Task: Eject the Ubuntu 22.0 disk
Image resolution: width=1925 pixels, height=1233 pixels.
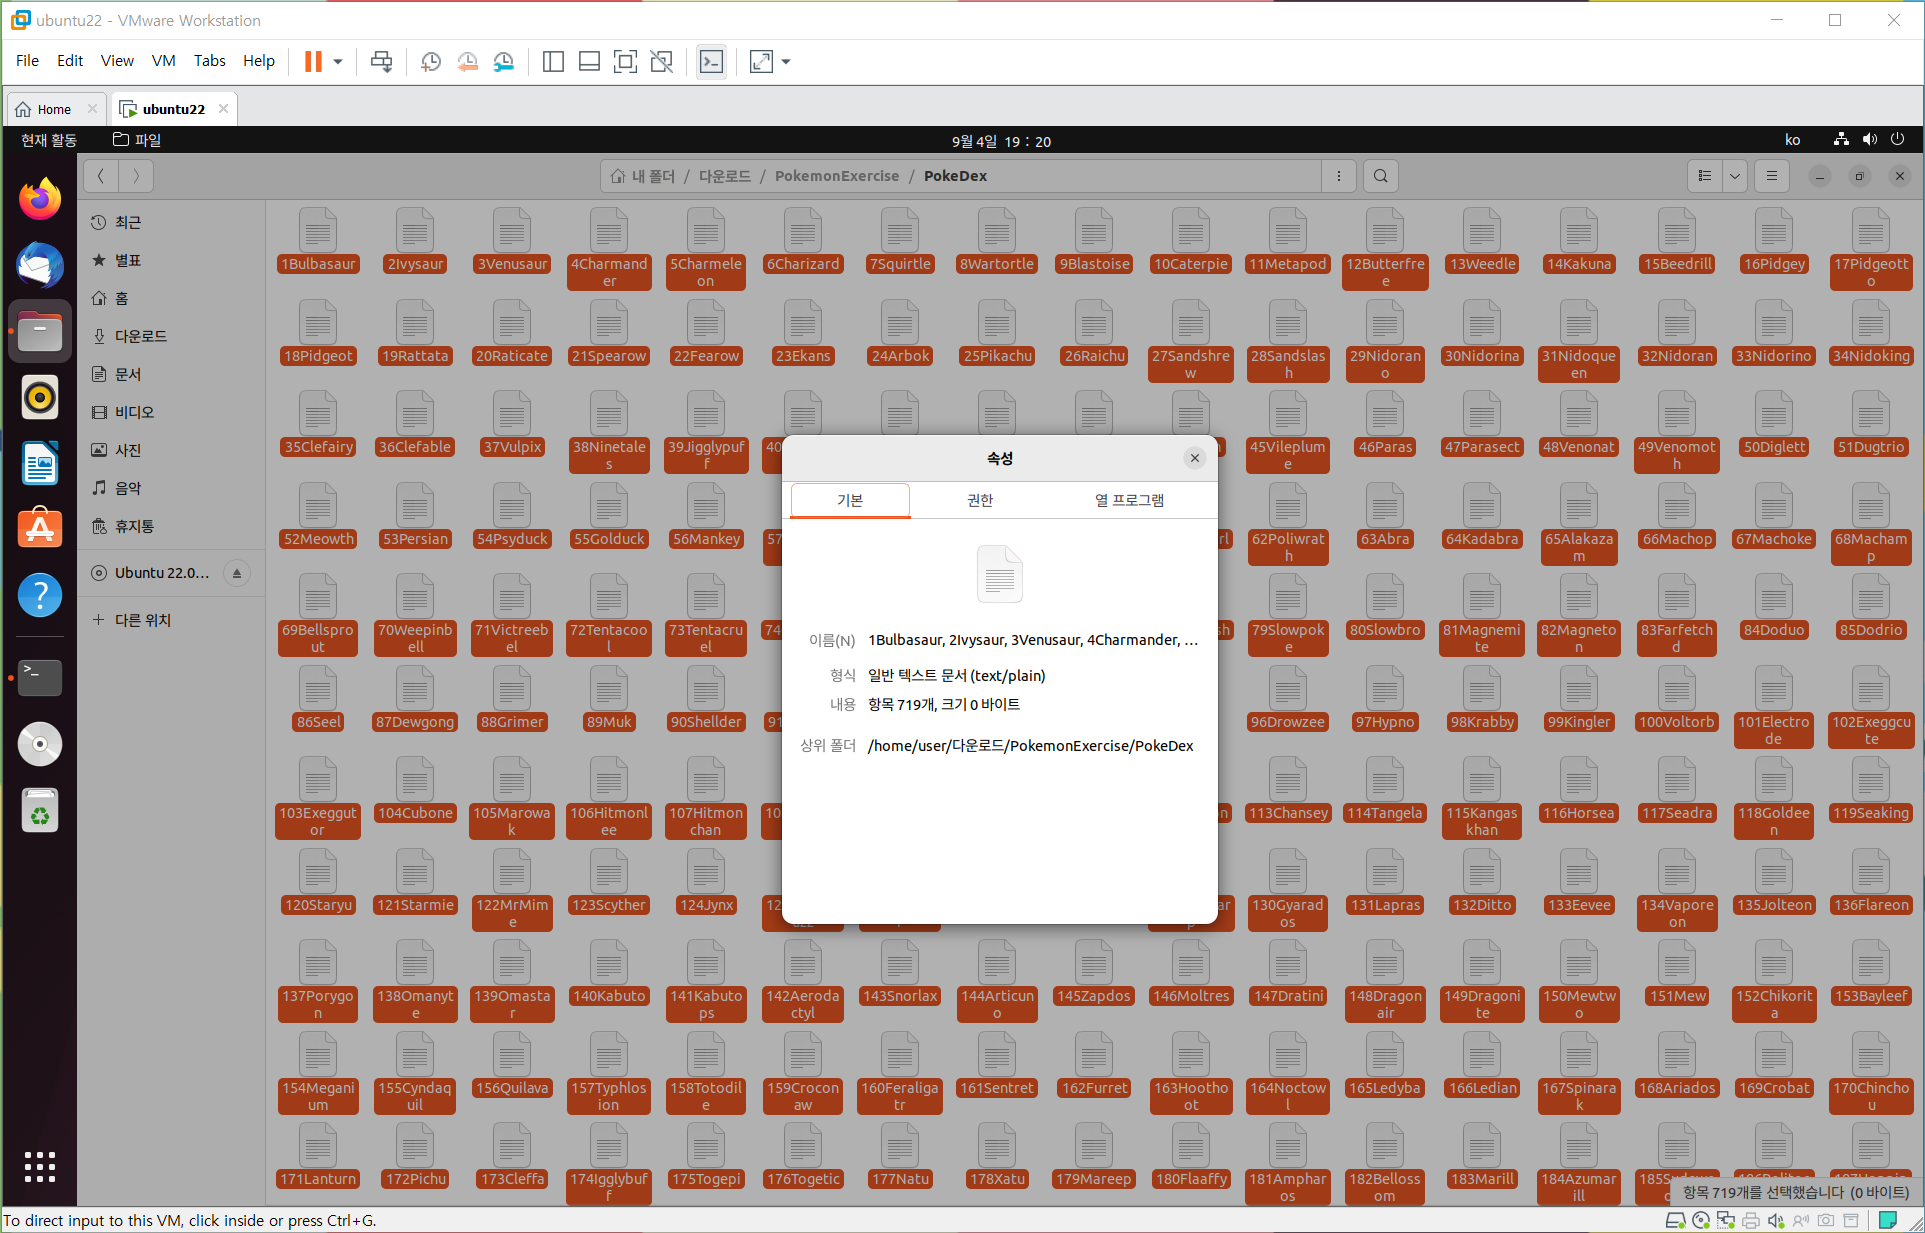Action: coord(237,573)
